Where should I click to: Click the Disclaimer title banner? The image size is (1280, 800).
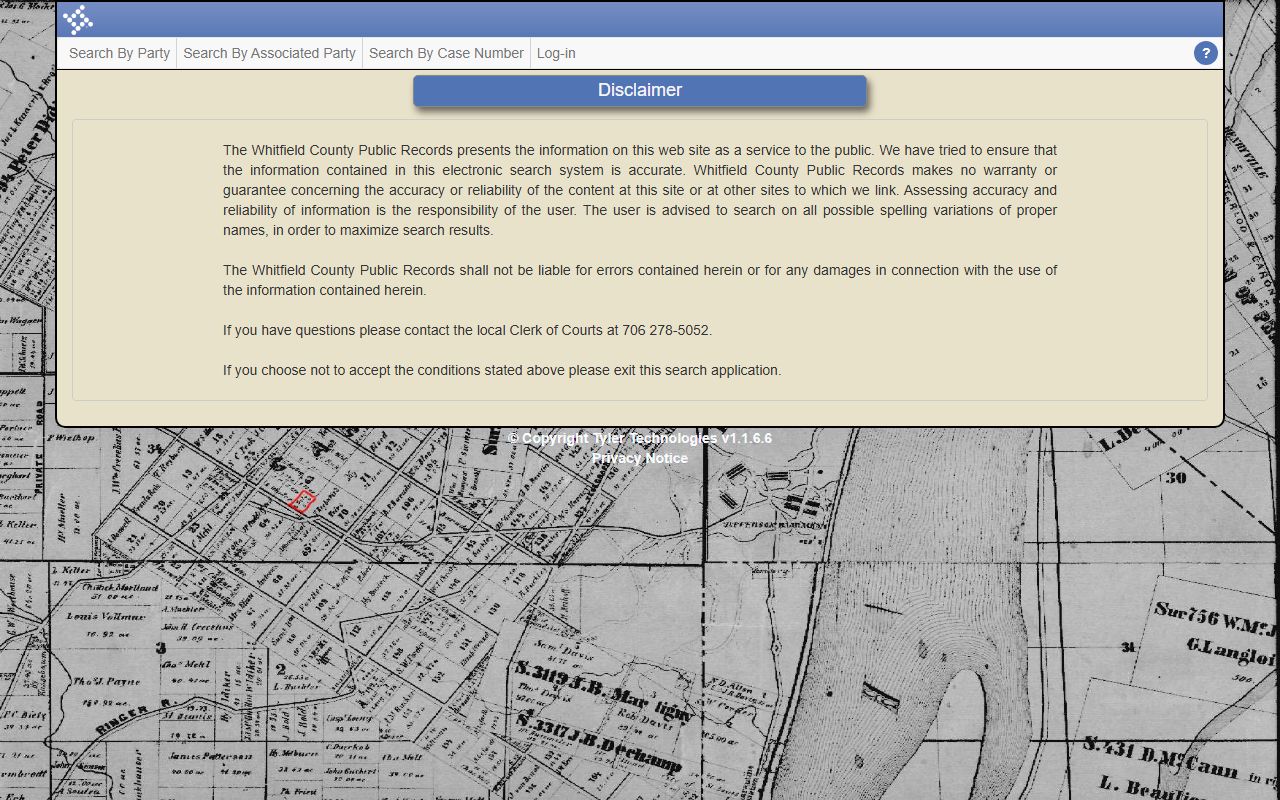point(639,90)
